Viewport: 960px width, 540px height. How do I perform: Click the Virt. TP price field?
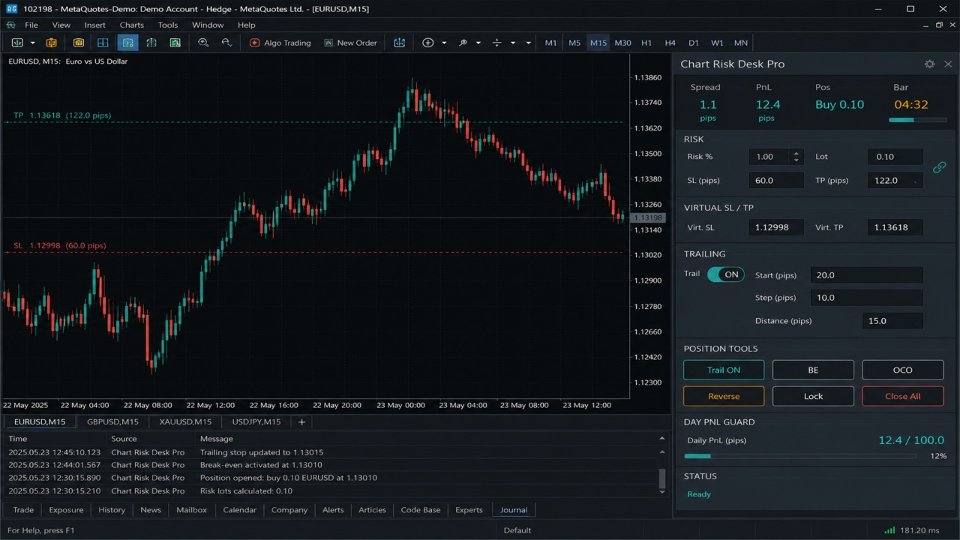click(x=895, y=227)
